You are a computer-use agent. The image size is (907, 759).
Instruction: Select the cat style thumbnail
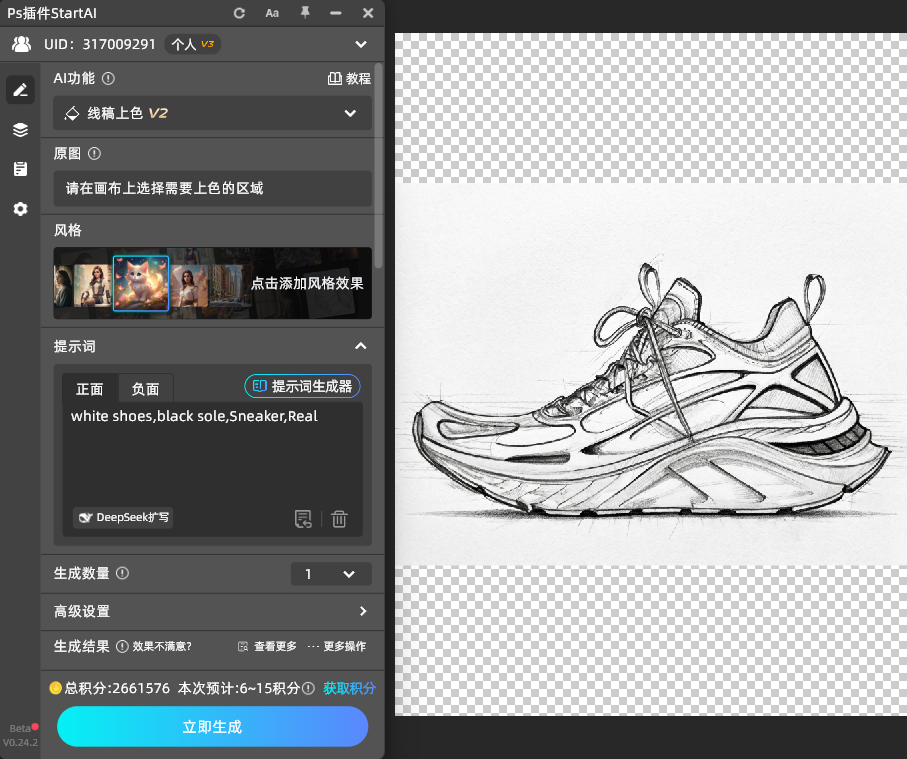[x=141, y=283]
